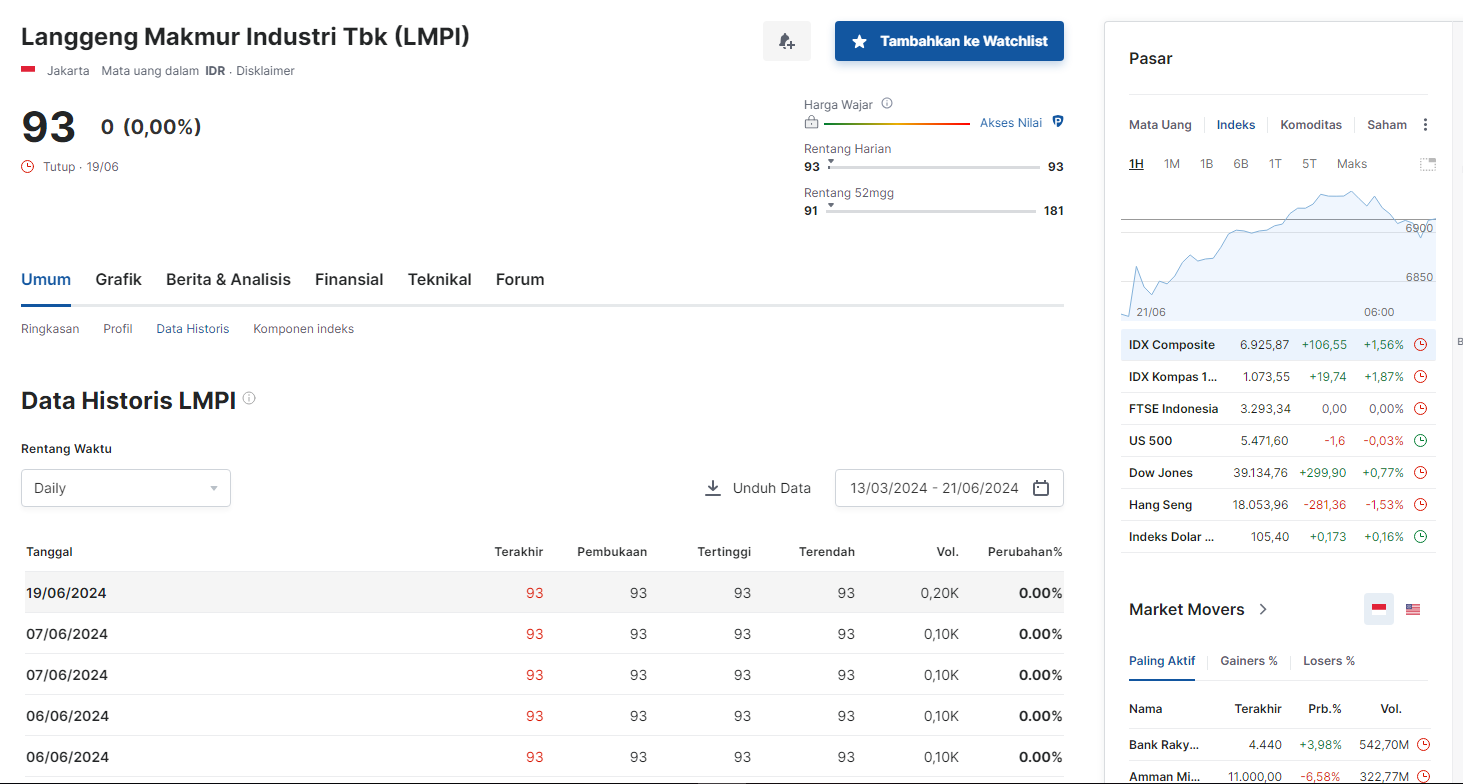Open the 13/03/2024 - 21/06/2024 date picker
Image resolution: width=1463 pixels, height=784 pixels.
click(934, 488)
